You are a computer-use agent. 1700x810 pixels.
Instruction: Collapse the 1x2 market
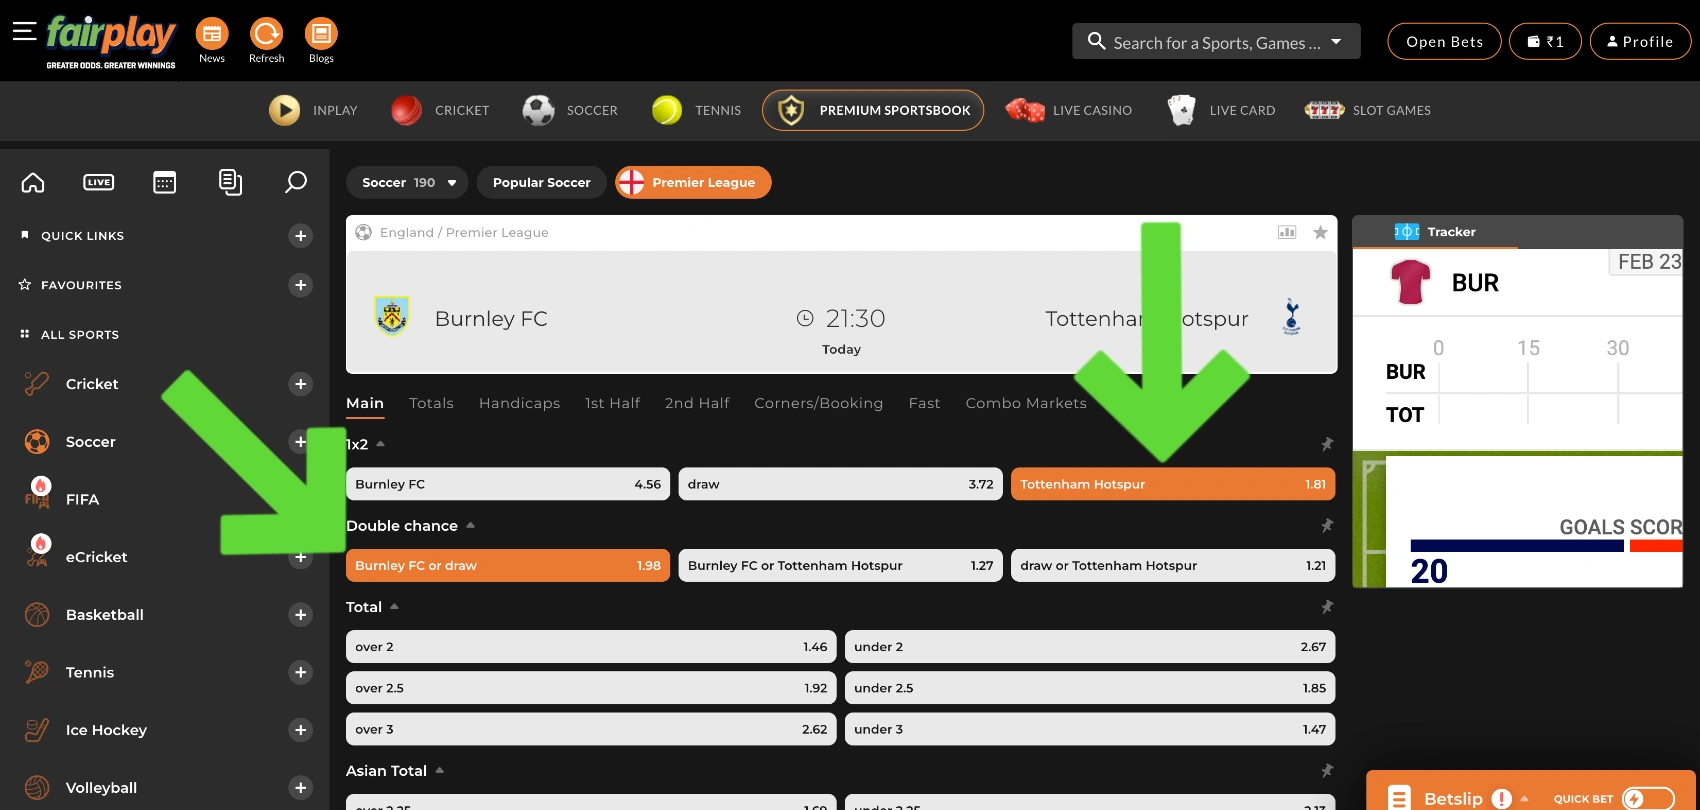click(380, 444)
